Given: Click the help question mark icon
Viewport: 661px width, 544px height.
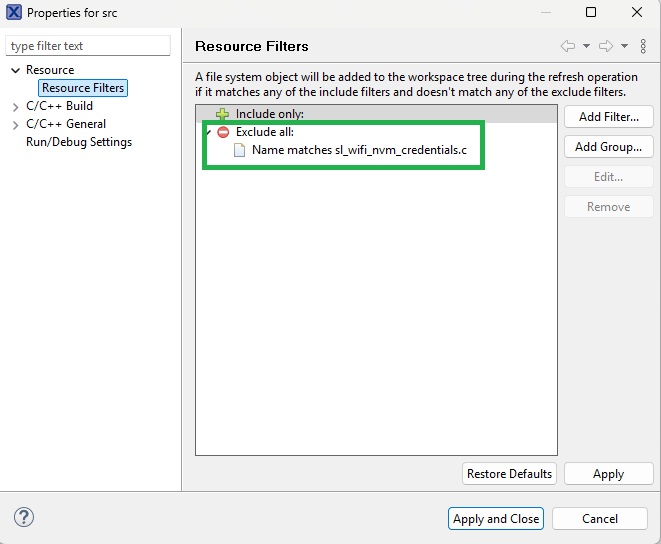Looking at the screenshot, I should (x=25, y=517).
